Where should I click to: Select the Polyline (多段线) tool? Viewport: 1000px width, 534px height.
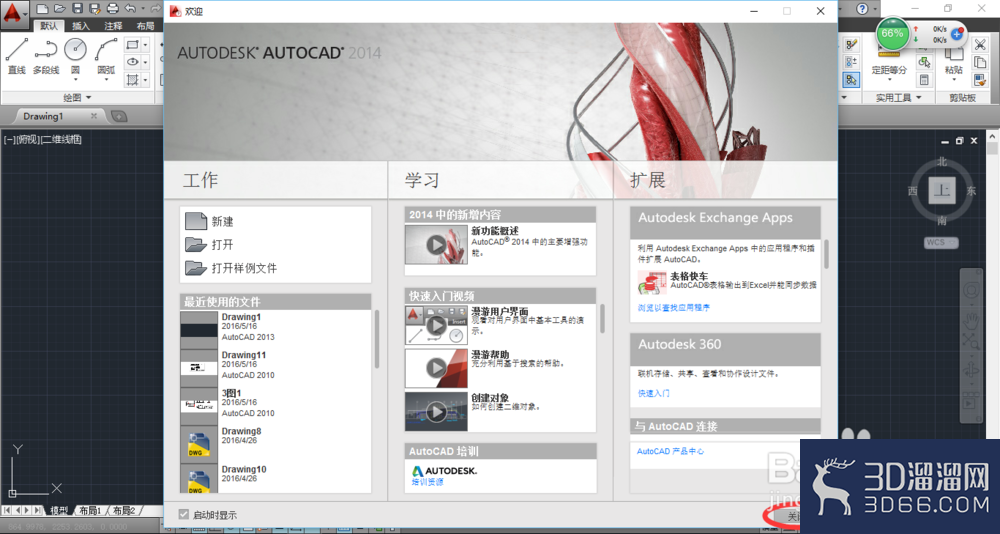[46, 56]
